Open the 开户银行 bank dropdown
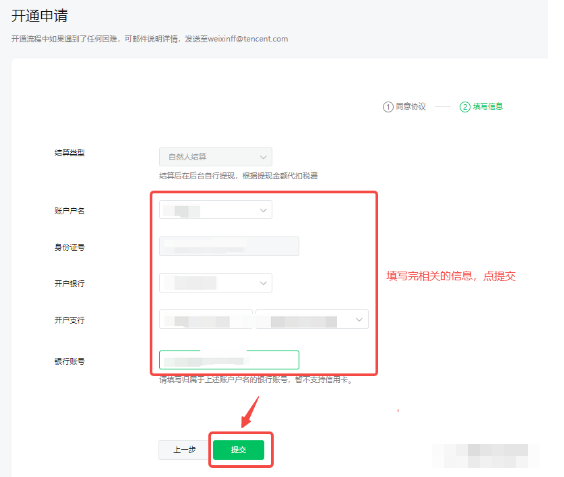Viewport: 564px width, 477px height. pos(215,283)
